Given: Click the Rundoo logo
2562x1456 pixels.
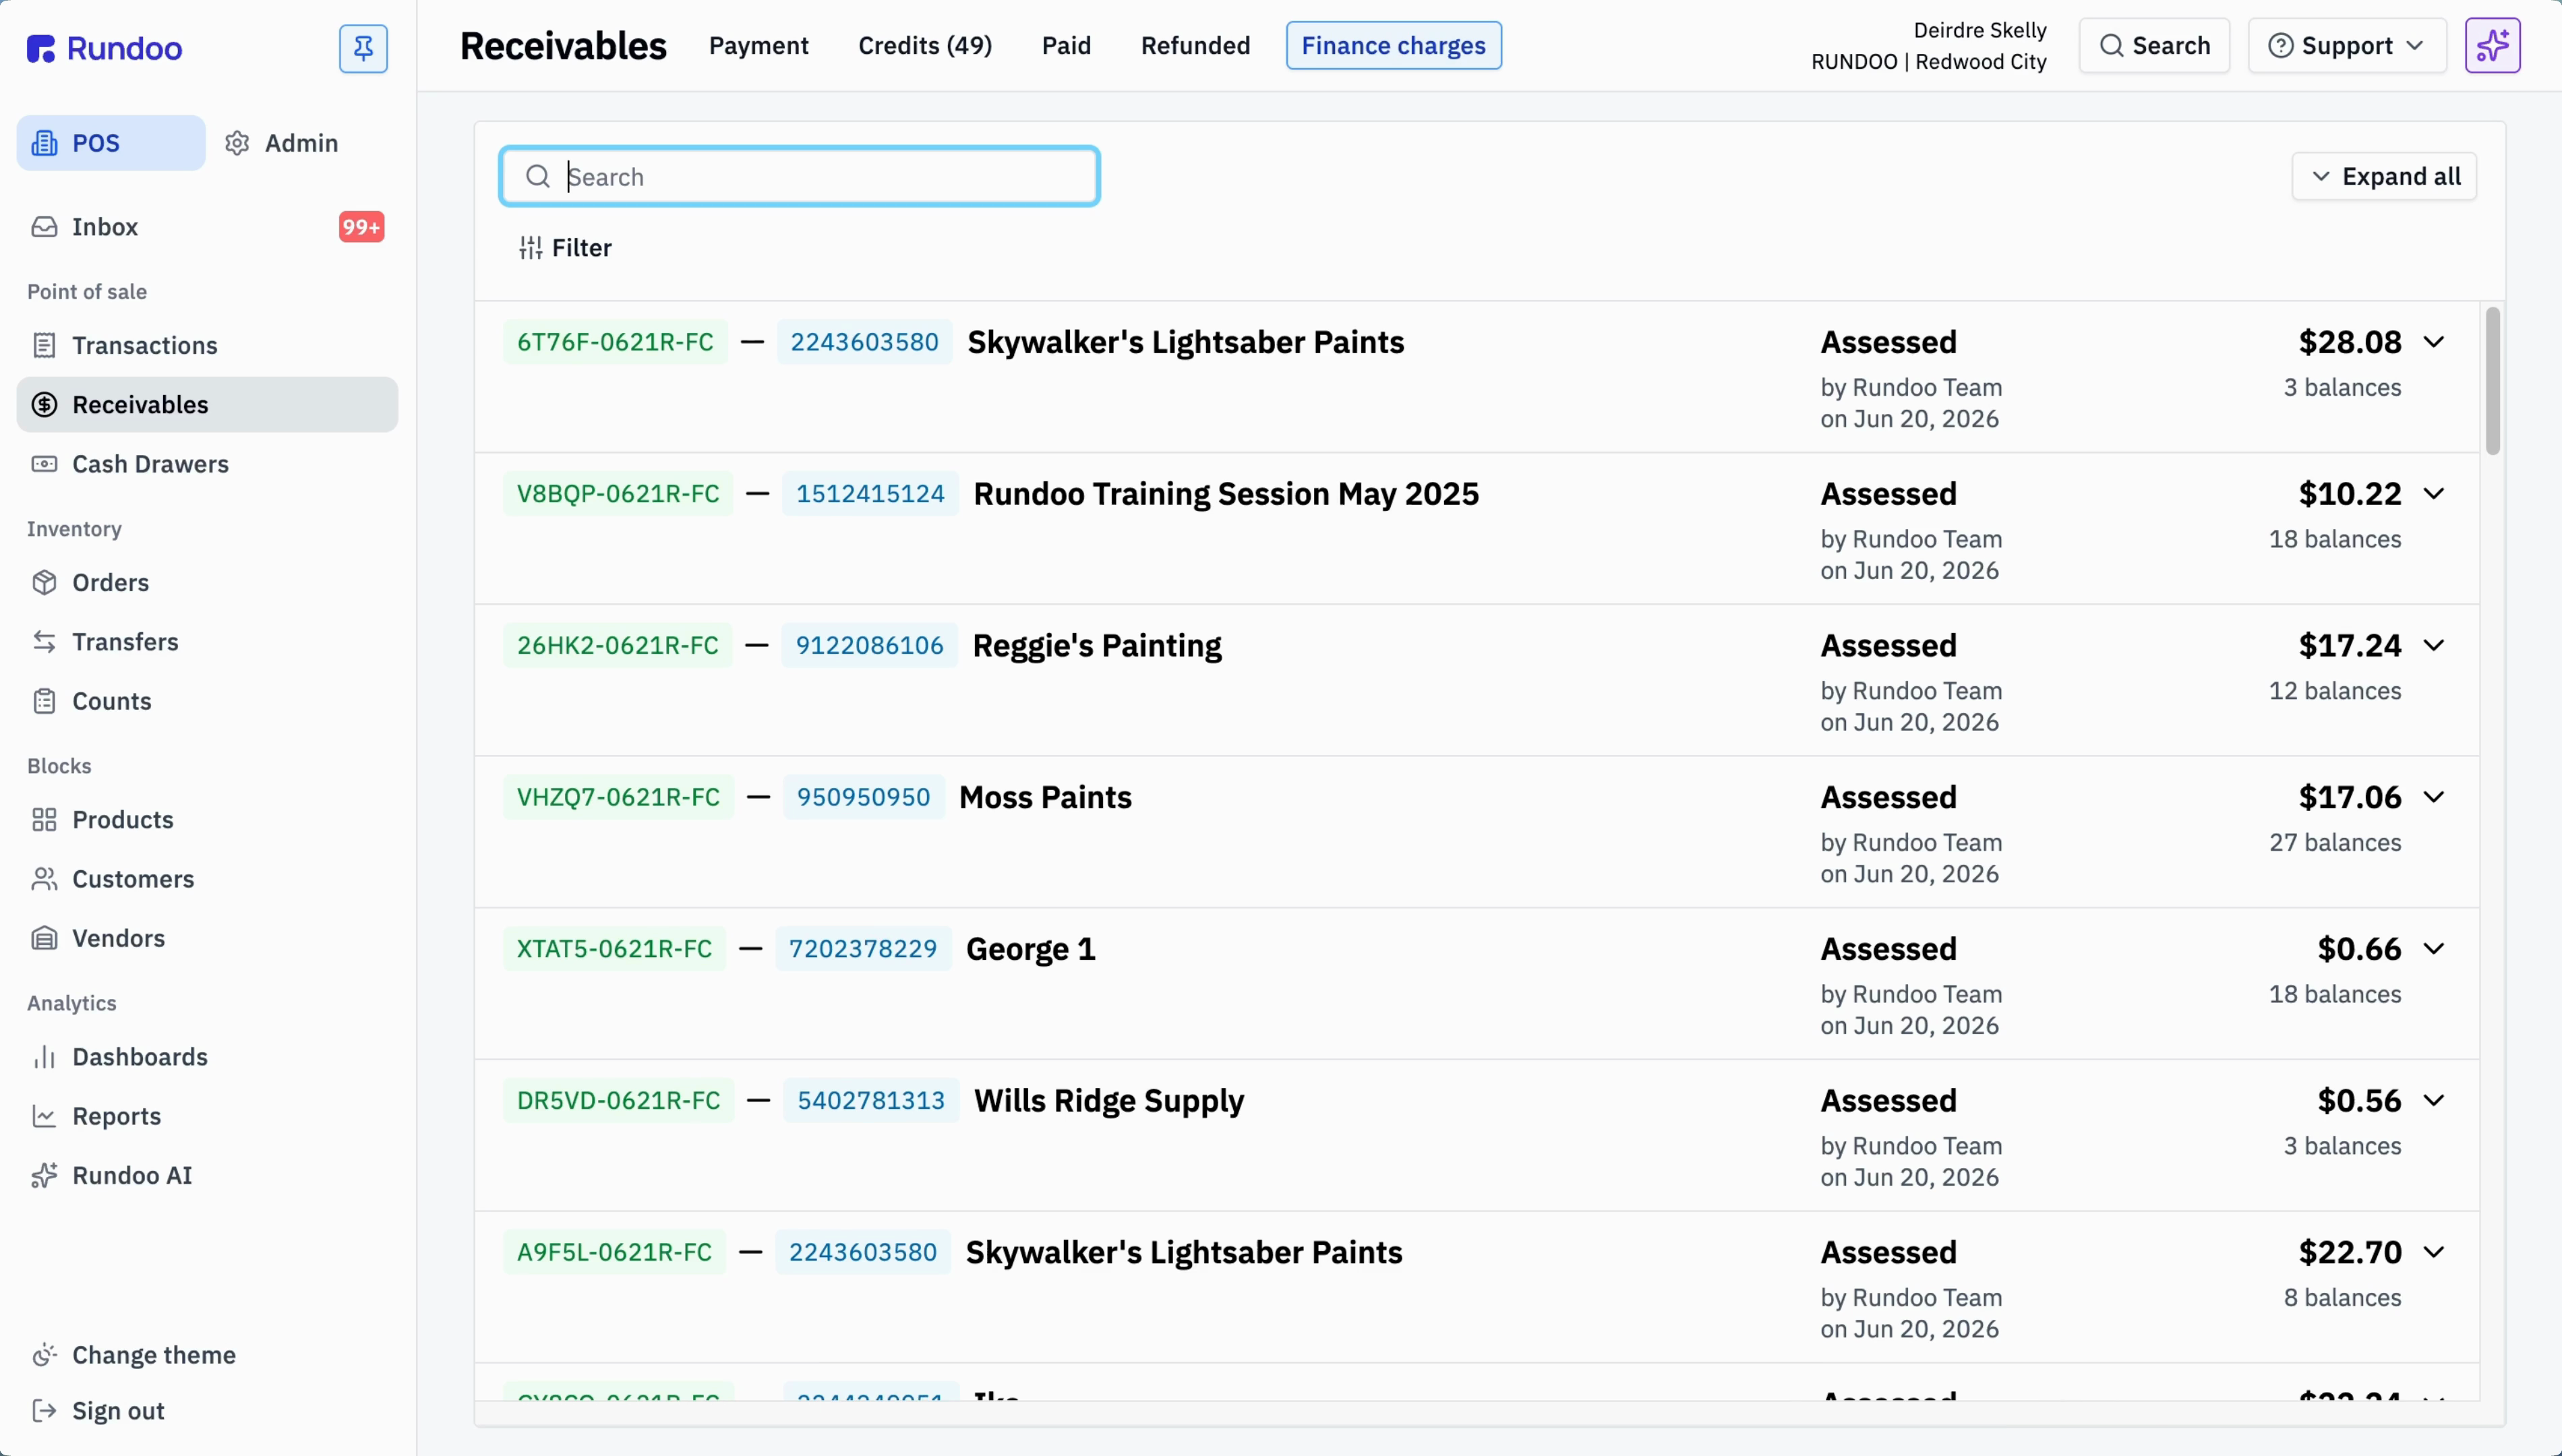Looking at the screenshot, I should [x=104, y=48].
